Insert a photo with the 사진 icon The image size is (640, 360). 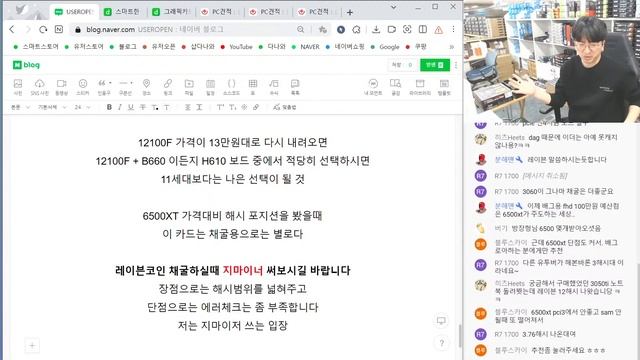point(18,87)
